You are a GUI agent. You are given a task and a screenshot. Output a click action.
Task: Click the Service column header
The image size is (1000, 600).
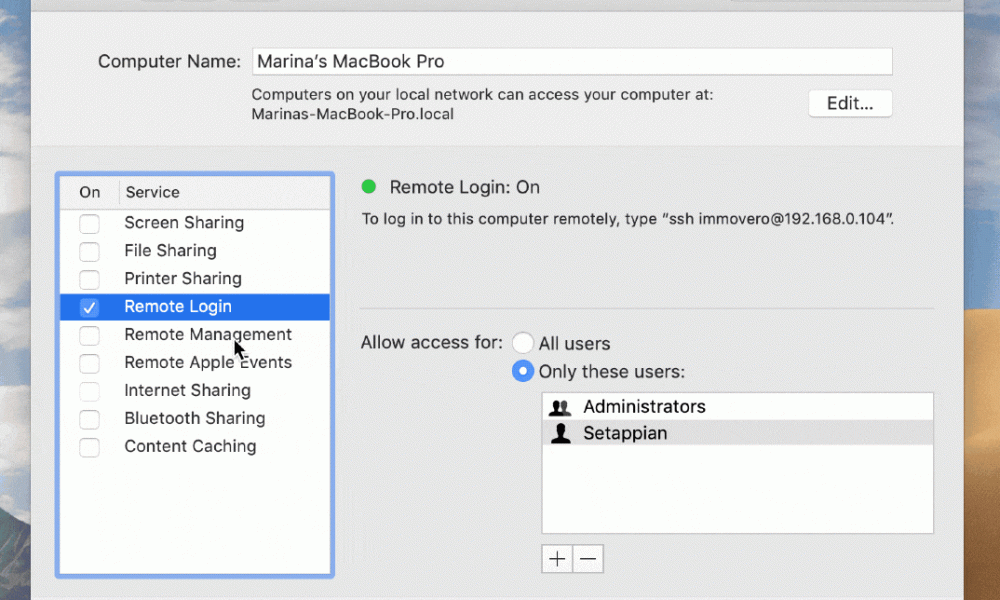152,192
